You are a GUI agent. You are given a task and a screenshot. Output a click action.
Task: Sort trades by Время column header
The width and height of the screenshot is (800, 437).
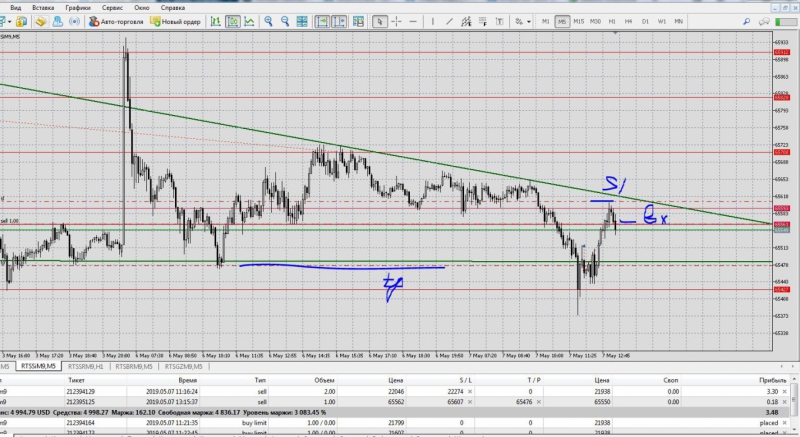pos(188,380)
